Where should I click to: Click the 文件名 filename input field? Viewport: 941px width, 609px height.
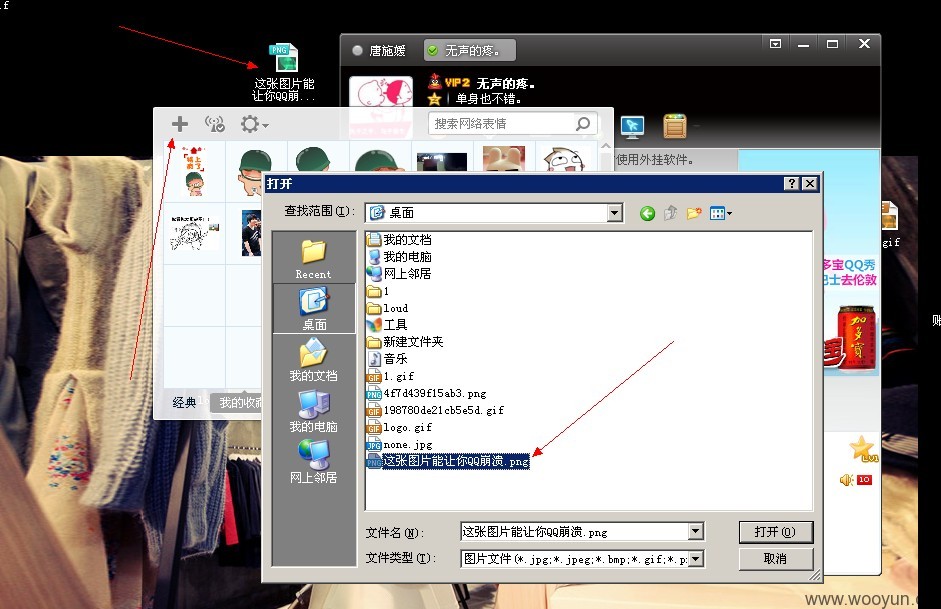[574, 532]
